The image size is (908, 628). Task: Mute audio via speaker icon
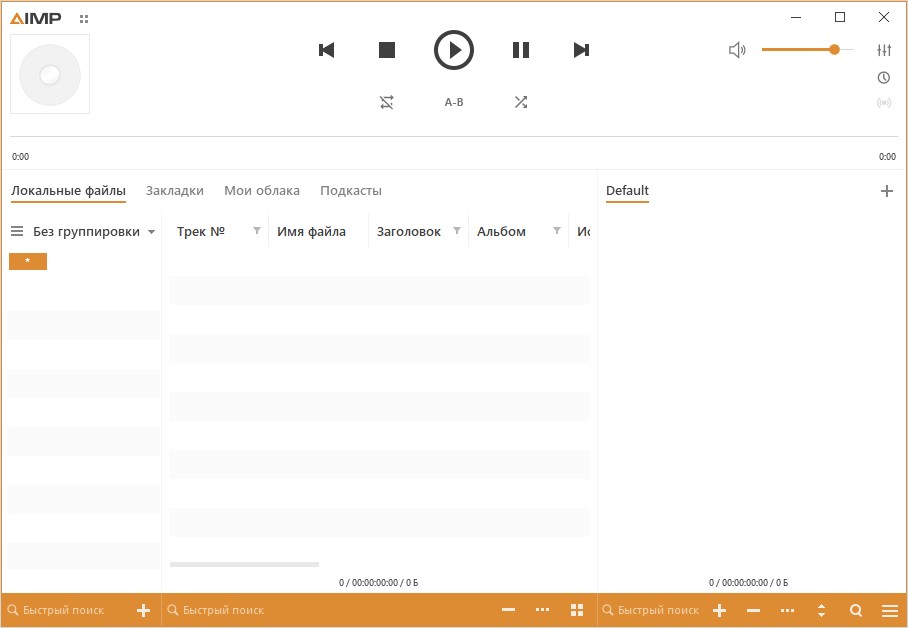tap(737, 50)
